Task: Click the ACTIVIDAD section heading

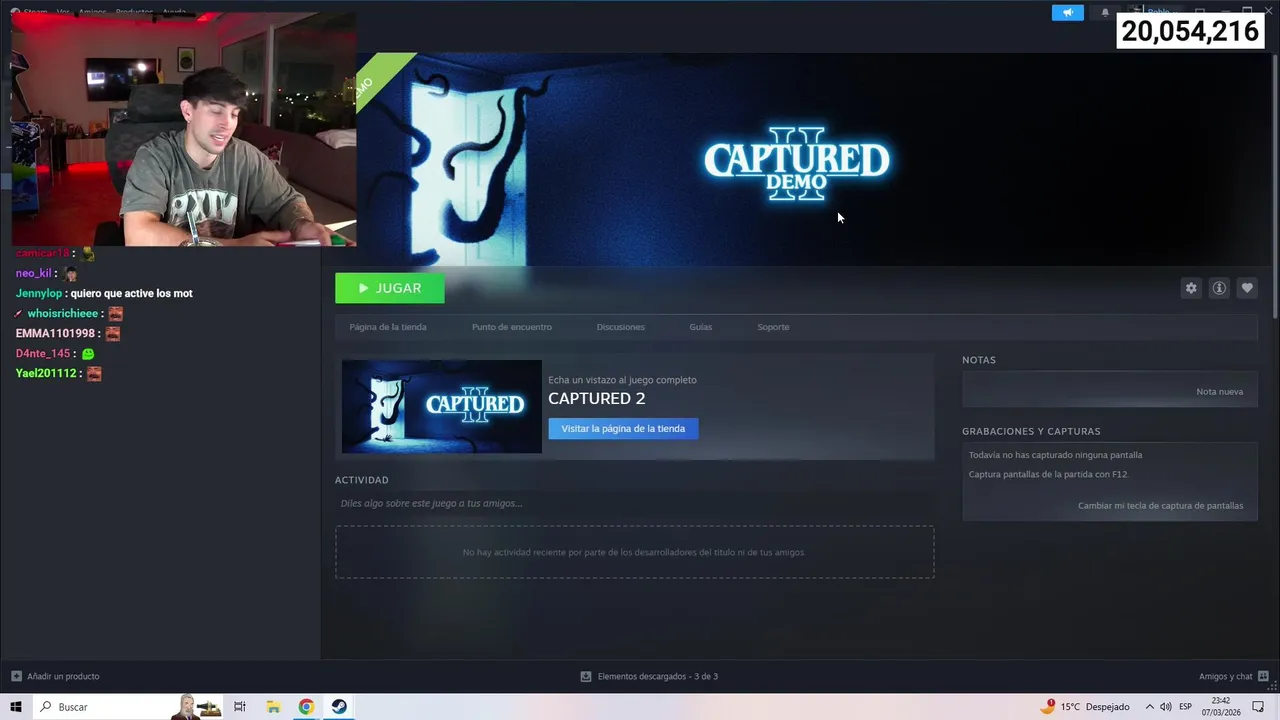Action: (361, 480)
